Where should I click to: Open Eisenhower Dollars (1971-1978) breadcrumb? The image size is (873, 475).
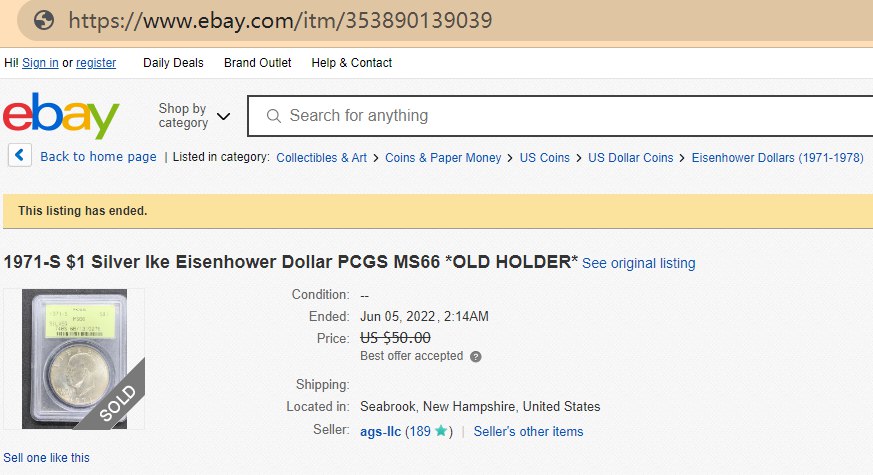(777, 157)
